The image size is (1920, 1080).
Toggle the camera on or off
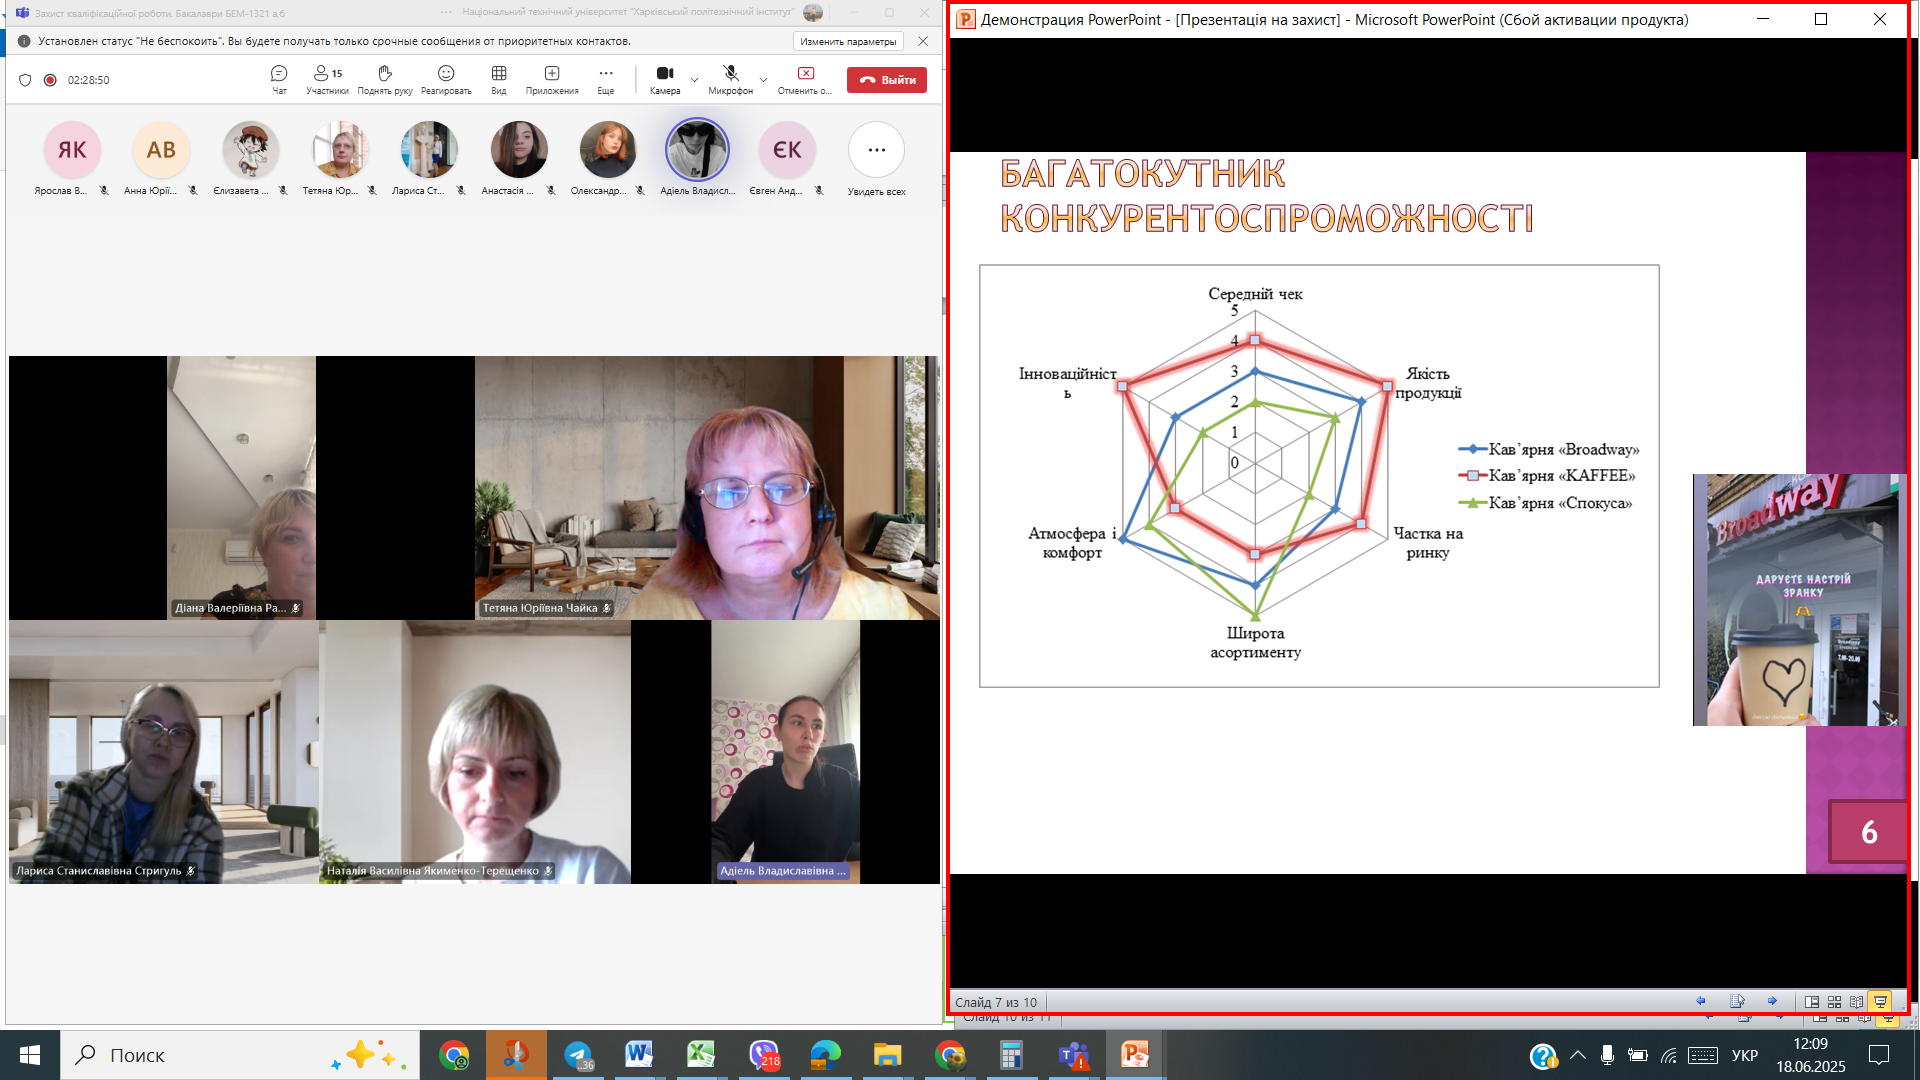(x=665, y=79)
